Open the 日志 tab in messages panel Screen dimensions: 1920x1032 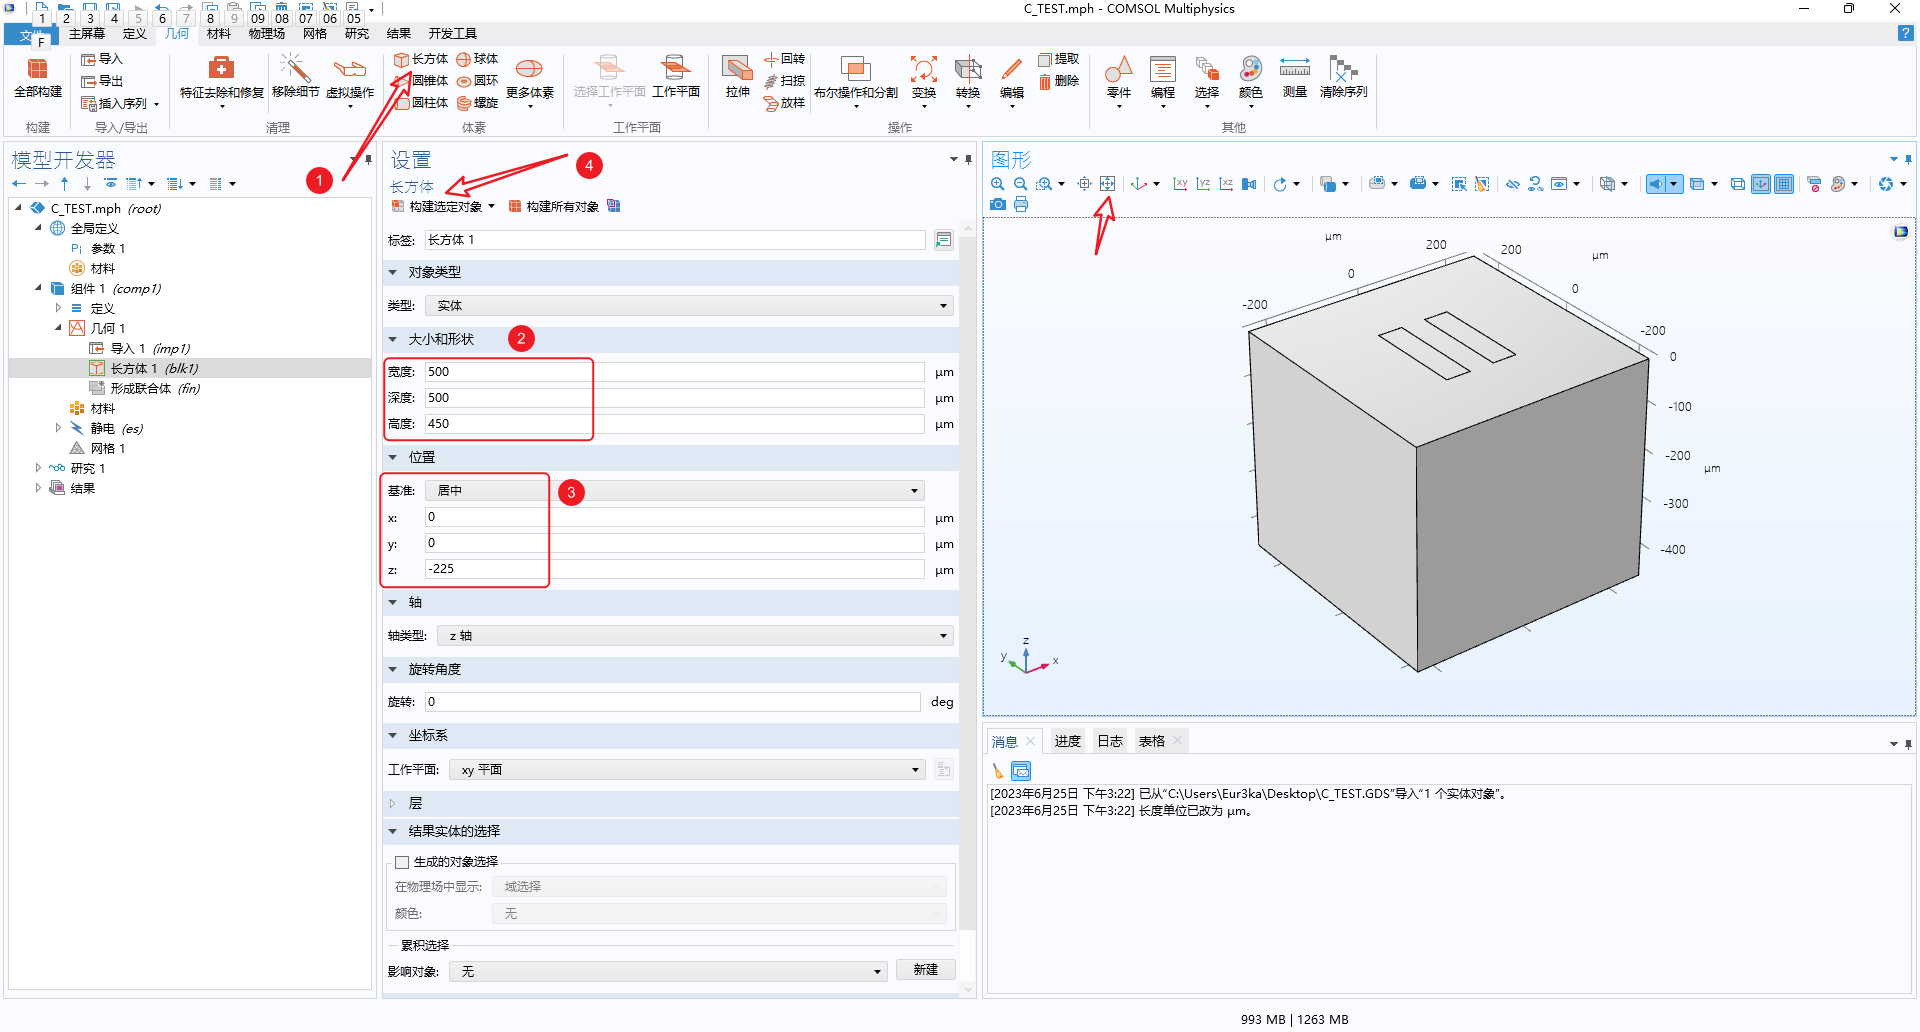(1109, 741)
